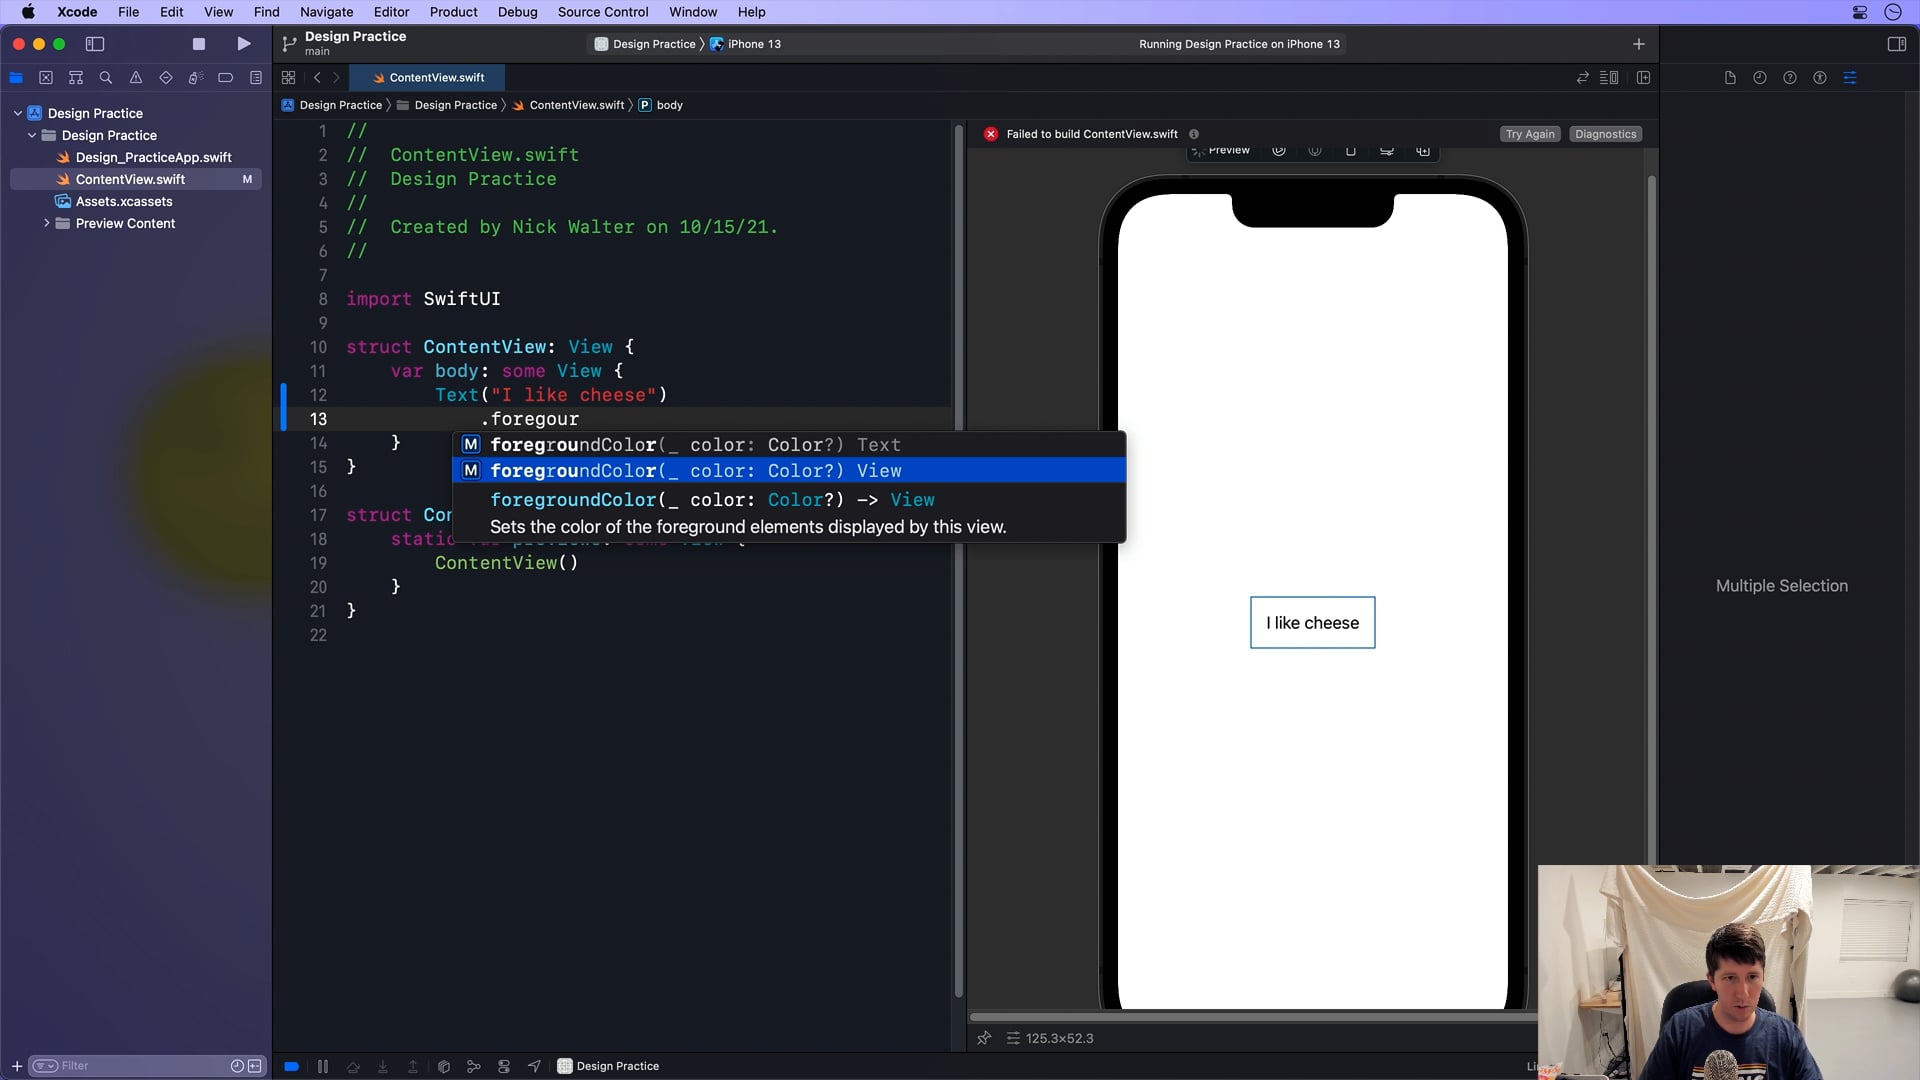This screenshot has height=1080, width=1920.
Task: Duplicate the preview
Action: click(1423, 151)
